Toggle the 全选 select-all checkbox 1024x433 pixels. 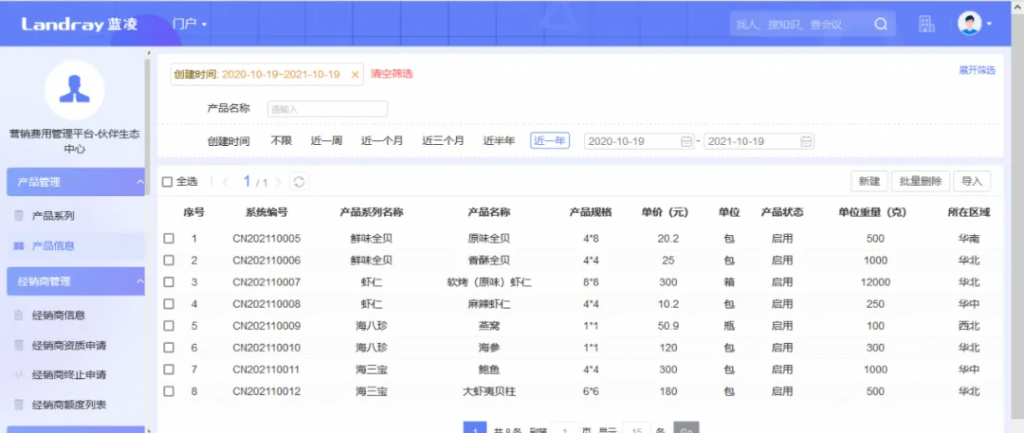168,182
